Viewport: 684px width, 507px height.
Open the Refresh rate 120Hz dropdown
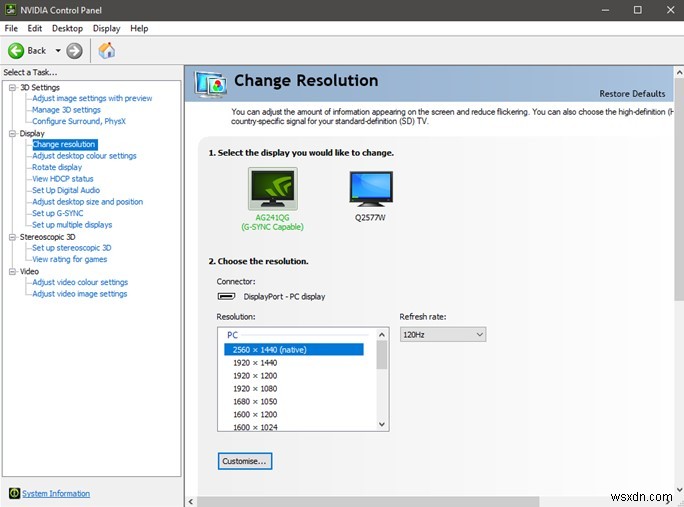pos(443,335)
